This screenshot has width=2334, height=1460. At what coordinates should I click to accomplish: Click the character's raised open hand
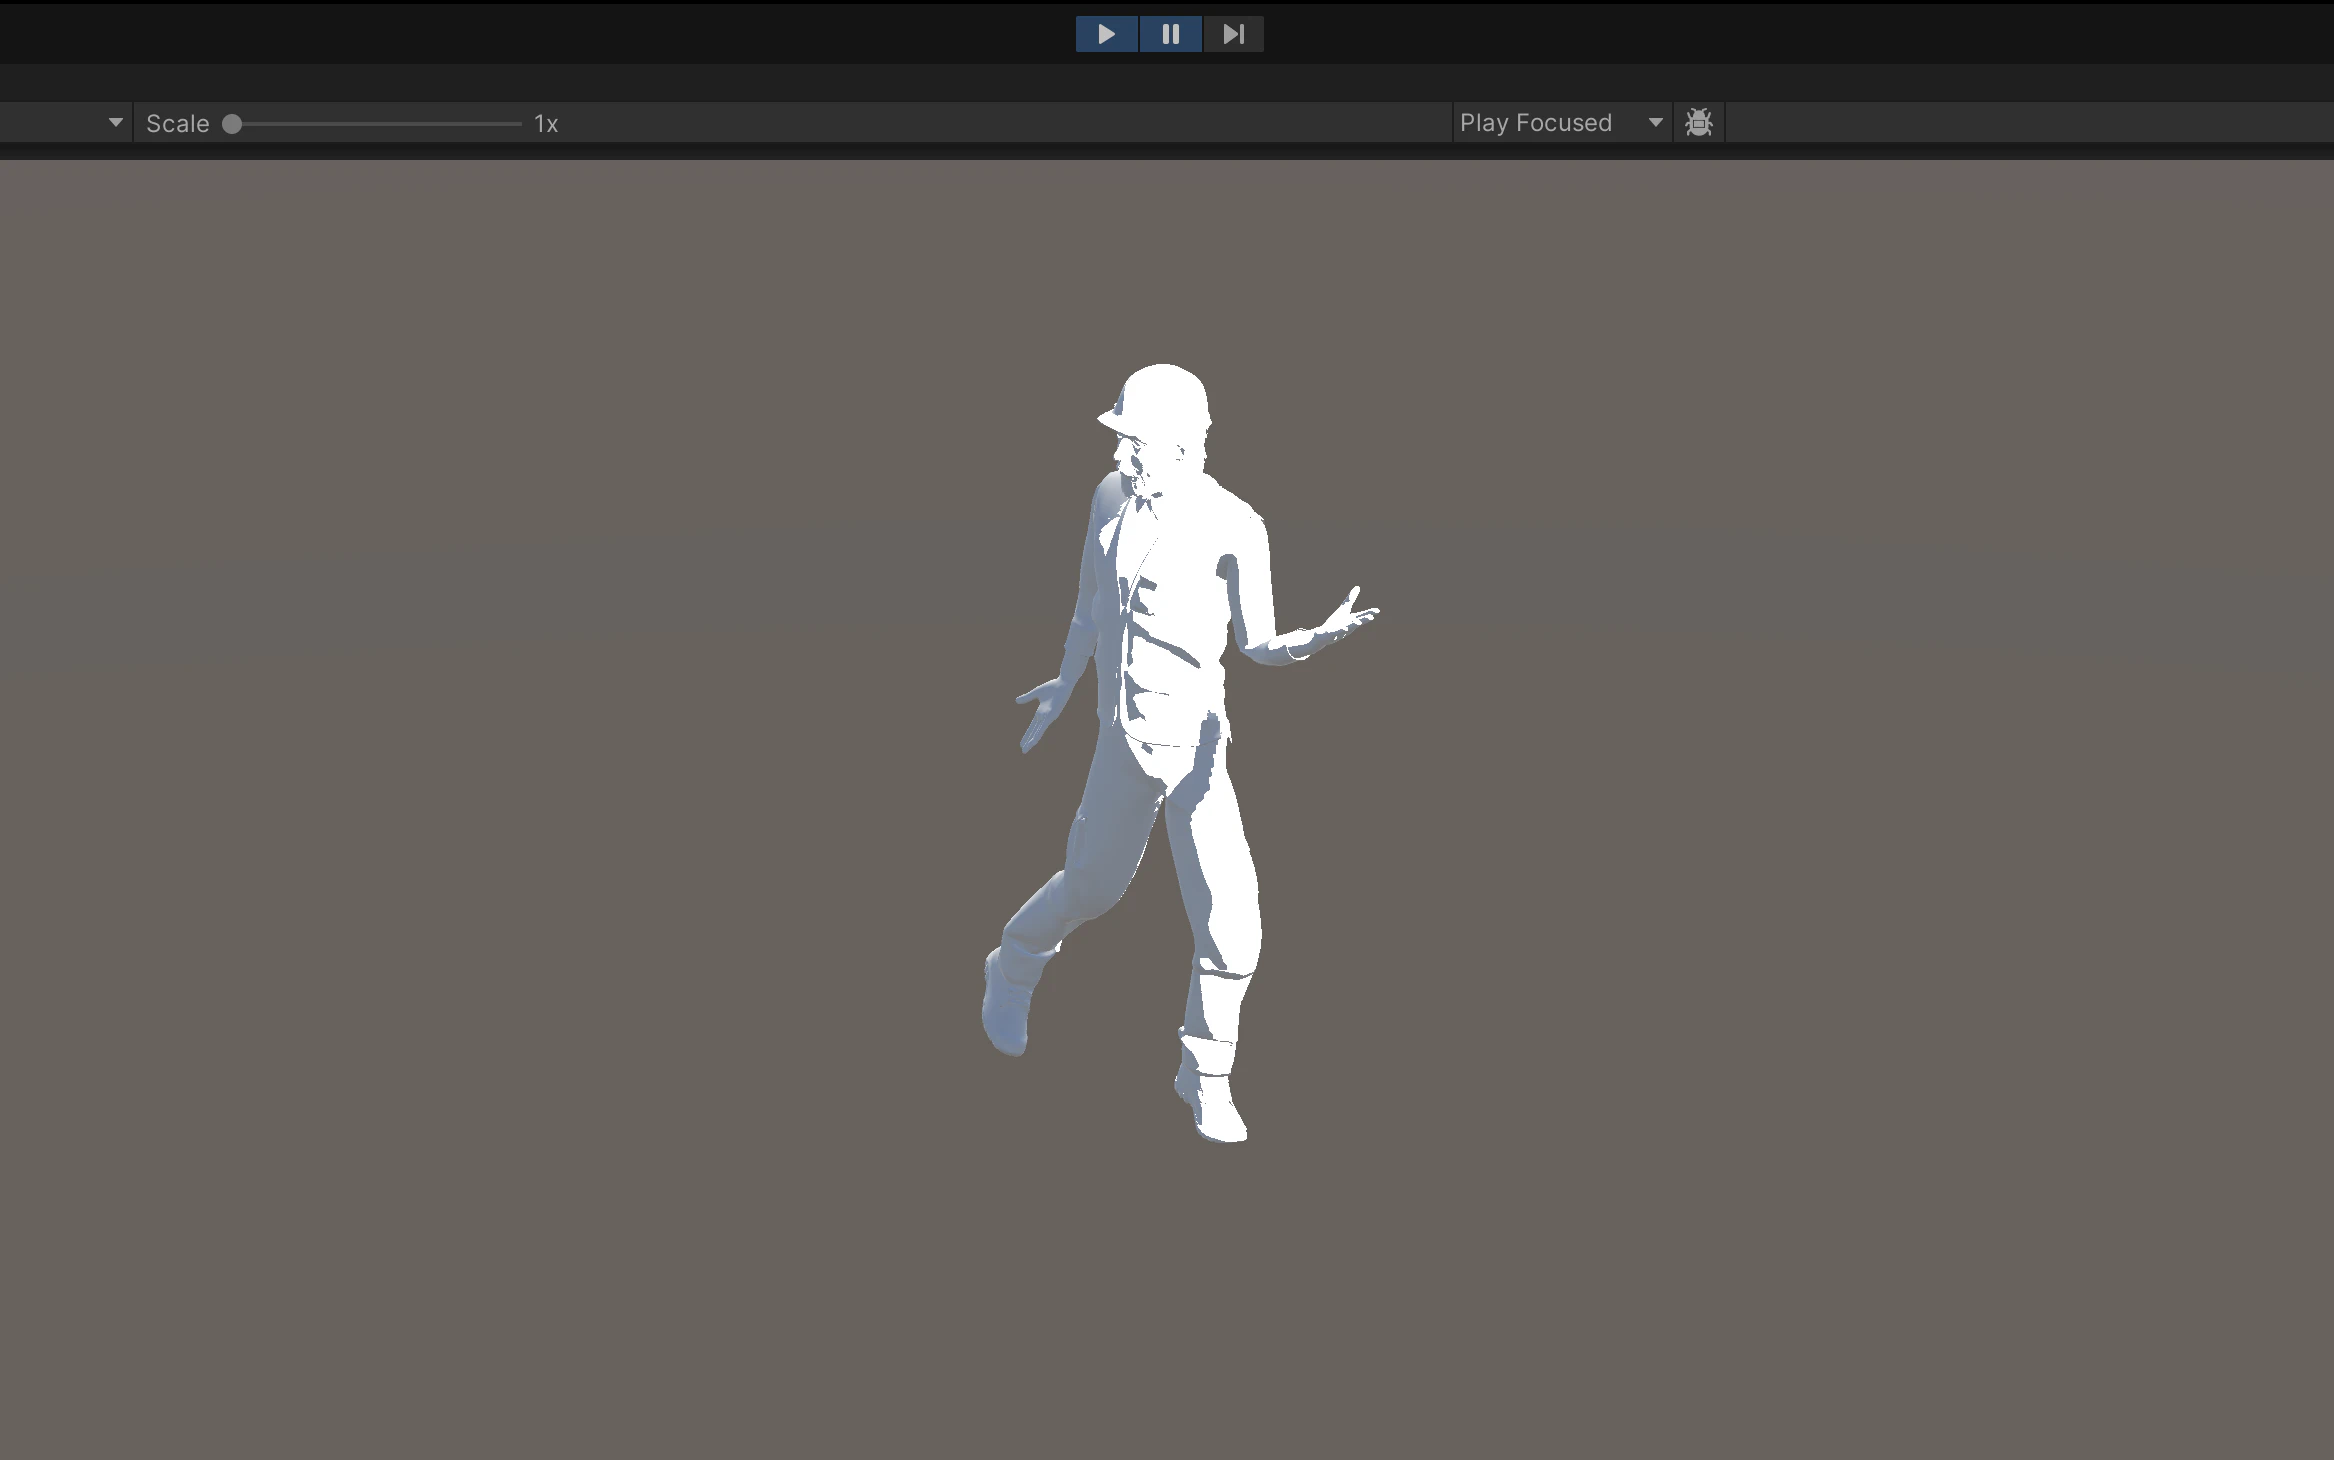click(1350, 614)
